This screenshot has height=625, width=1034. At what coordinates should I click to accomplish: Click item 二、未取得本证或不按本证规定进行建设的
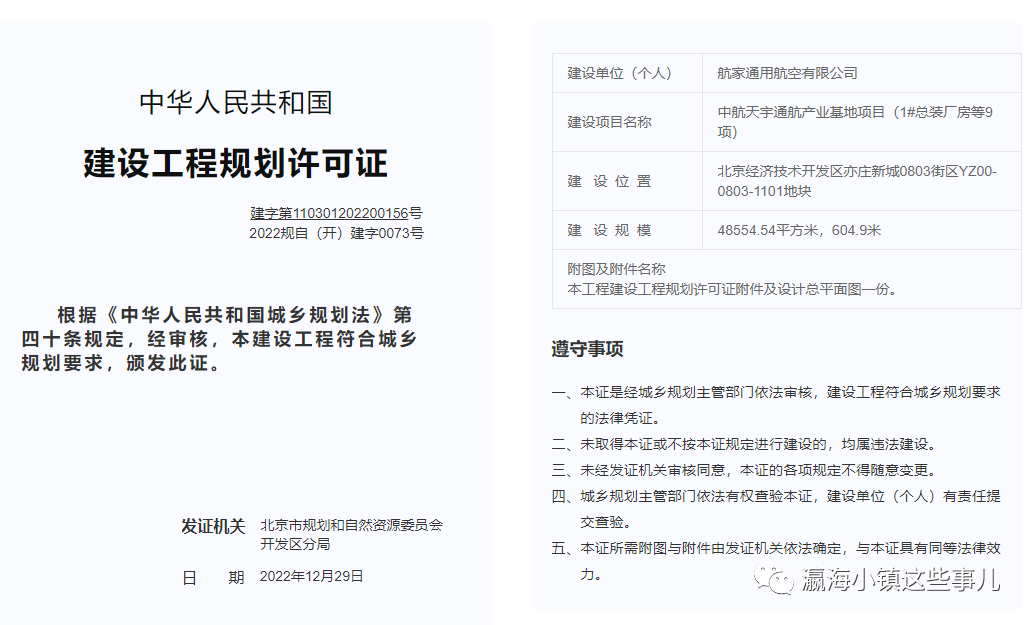(x=745, y=444)
